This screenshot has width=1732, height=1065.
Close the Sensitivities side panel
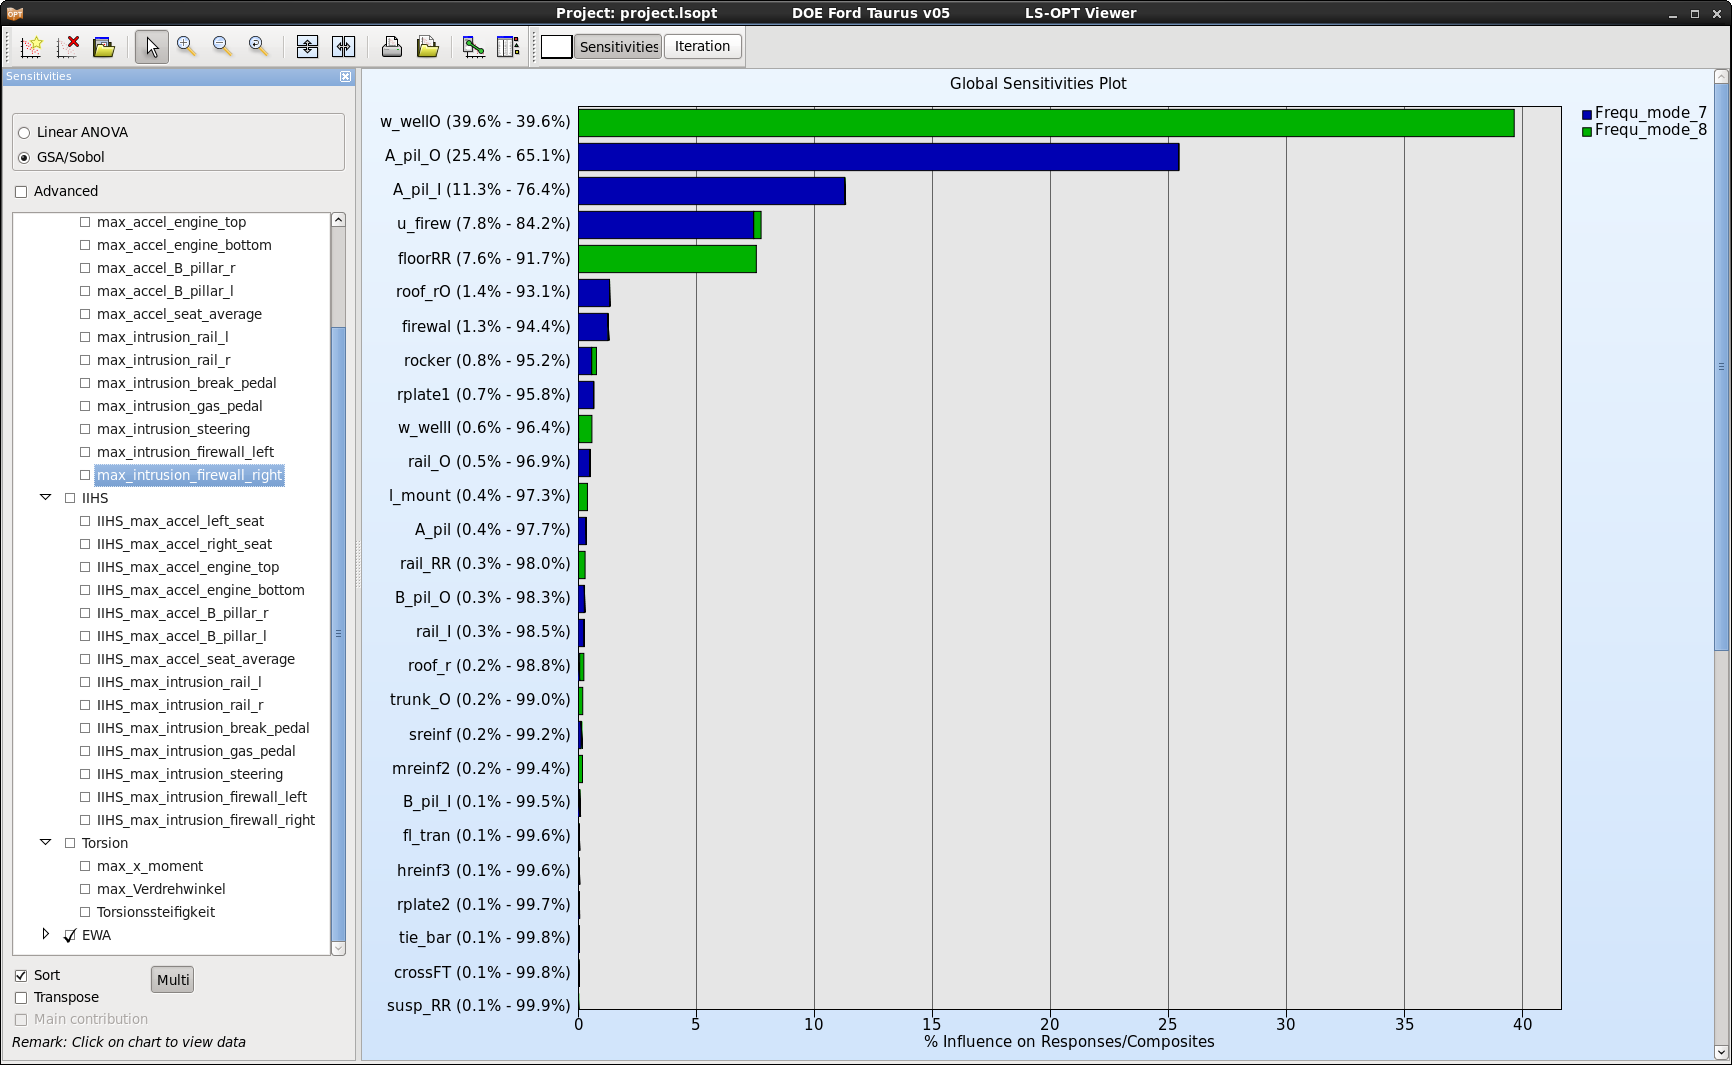(x=345, y=76)
